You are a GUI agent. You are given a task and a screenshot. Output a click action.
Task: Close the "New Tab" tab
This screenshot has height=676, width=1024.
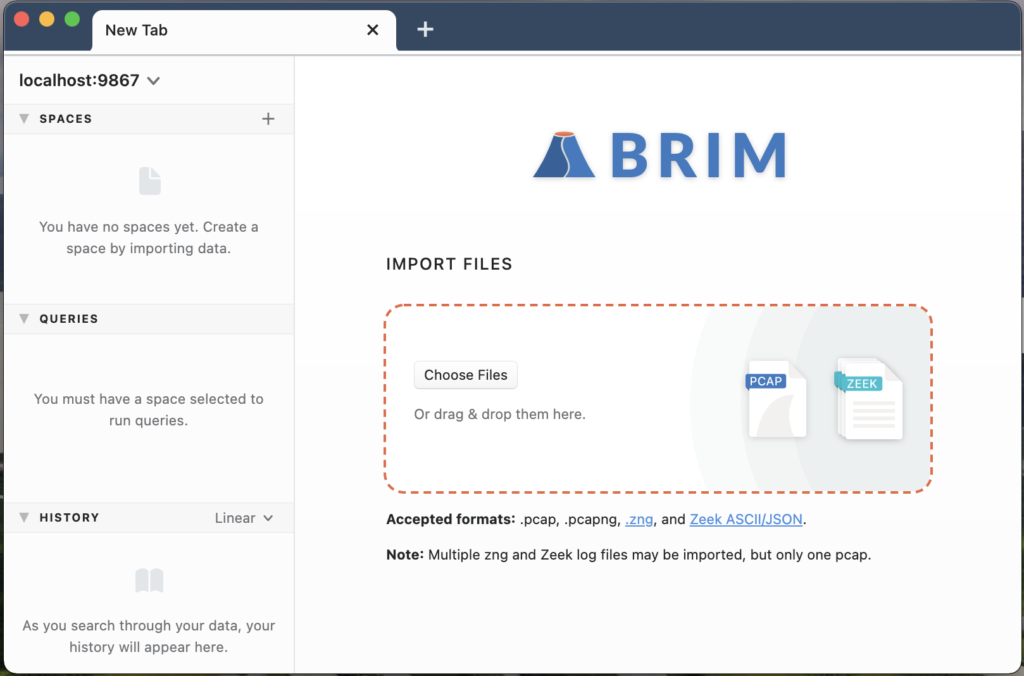pyautogui.click(x=373, y=30)
